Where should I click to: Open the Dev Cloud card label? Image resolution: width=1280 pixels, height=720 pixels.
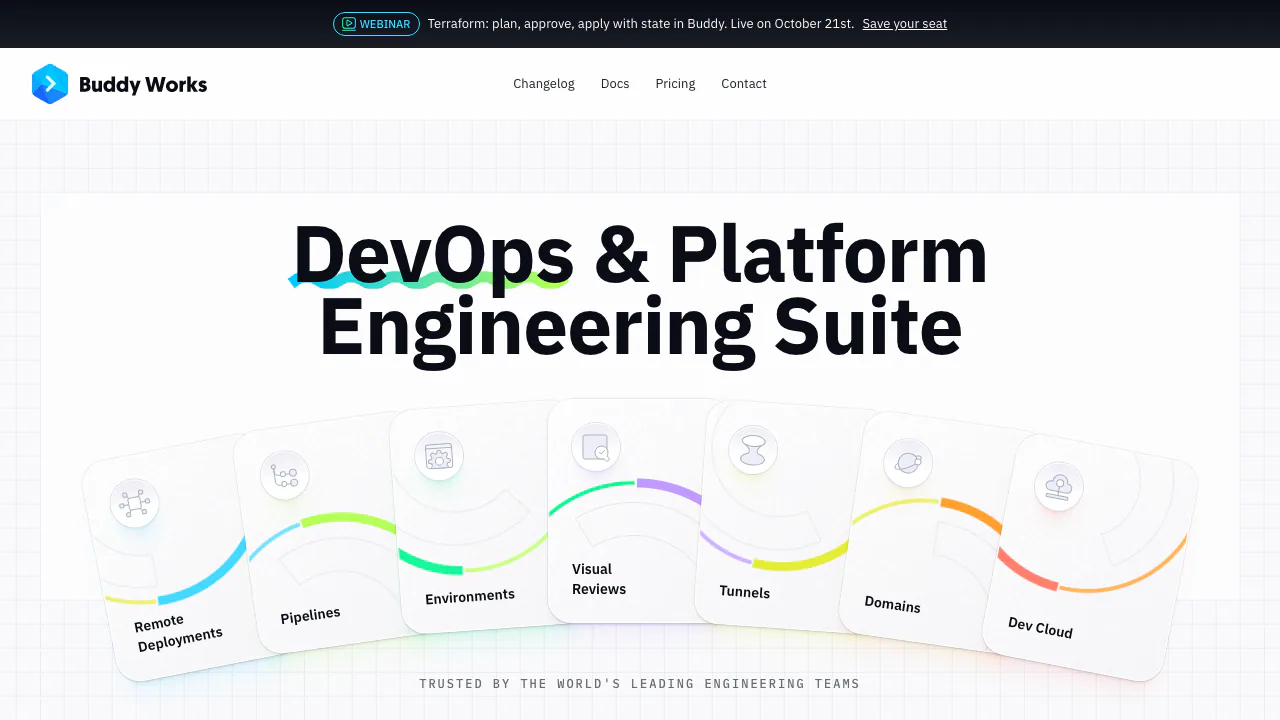tap(1040, 628)
